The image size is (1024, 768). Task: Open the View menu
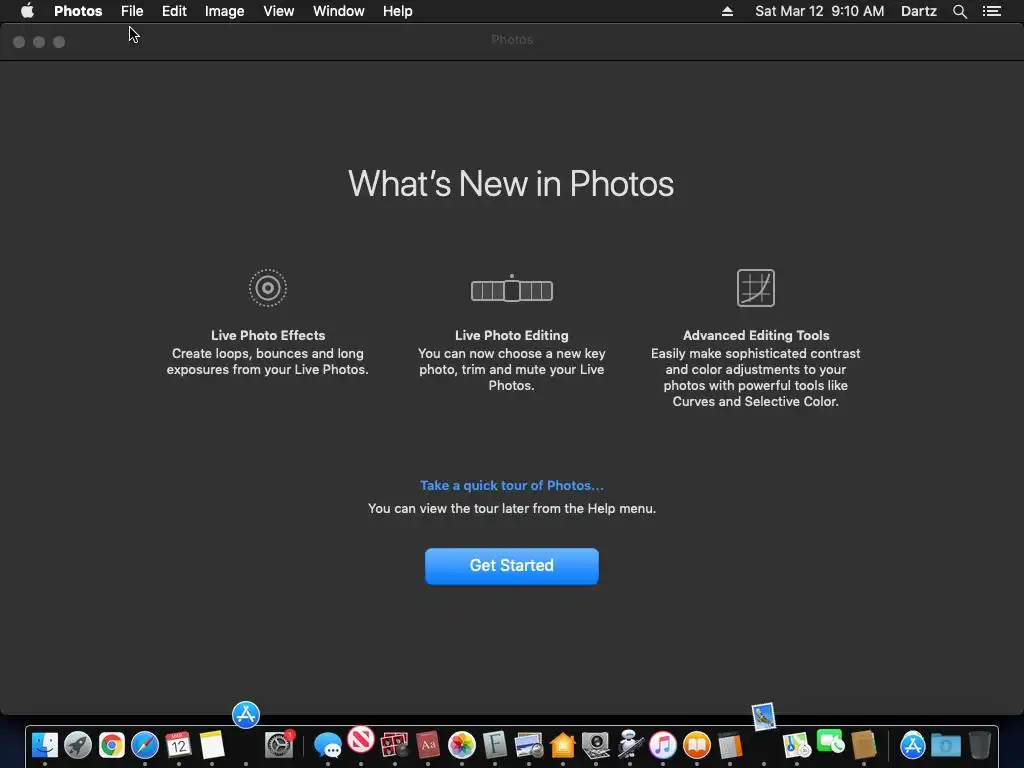[278, 11]
